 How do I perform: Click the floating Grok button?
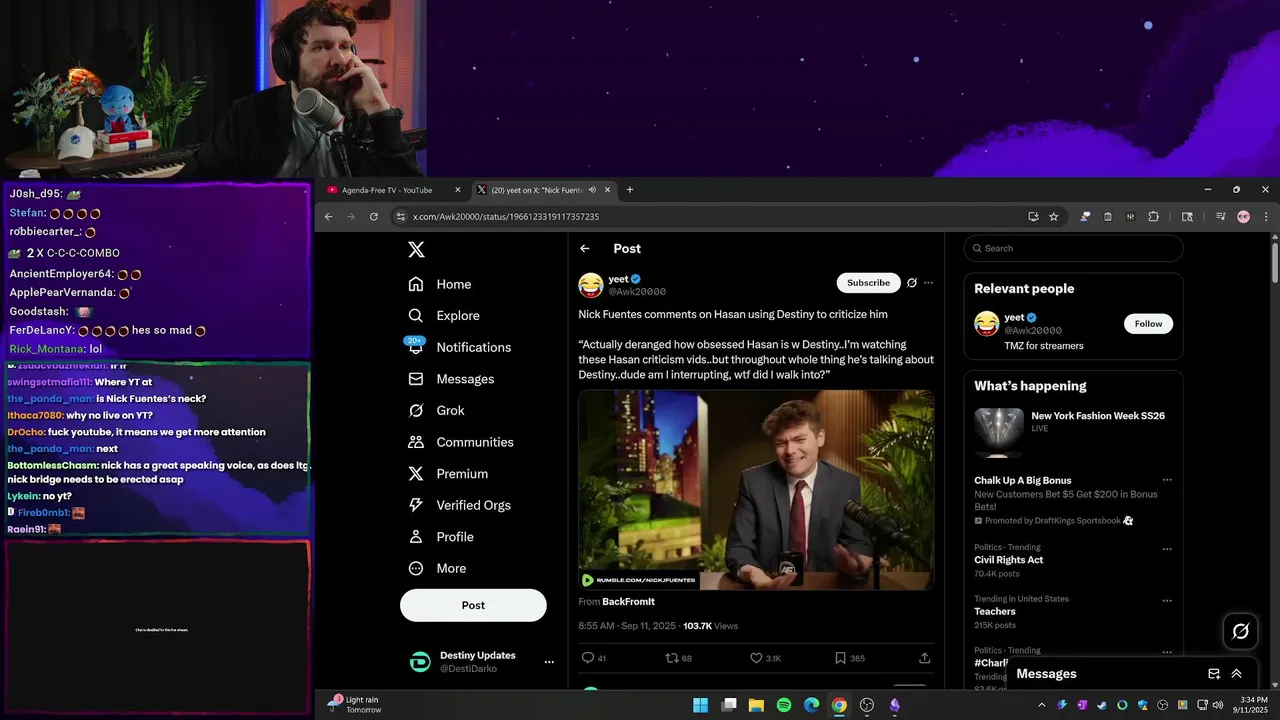(x=1240, y=631)
